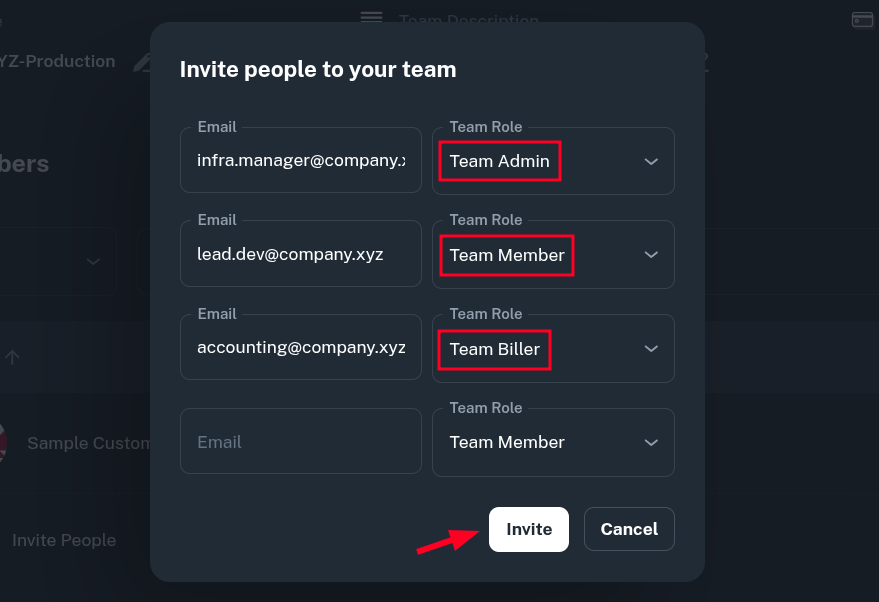Click the hamburger icon beside Team Description
The height and width of the screenshot is (602, 879).
(x=371, y=18)
